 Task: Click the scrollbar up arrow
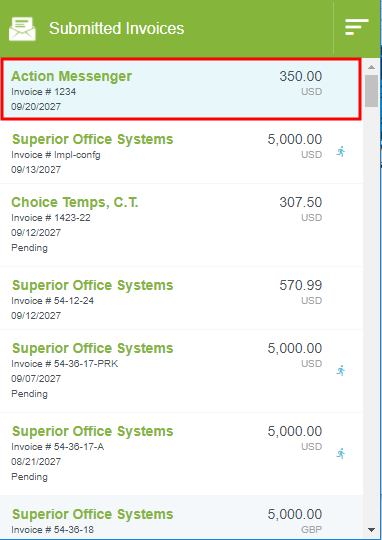point(371,67)
